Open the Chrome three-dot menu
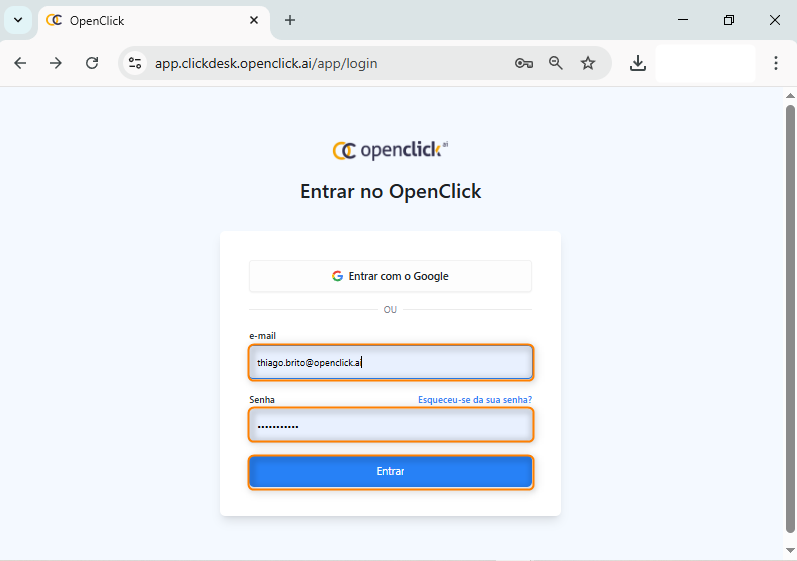This screenshot has width=797, height=561. [776, 63]
